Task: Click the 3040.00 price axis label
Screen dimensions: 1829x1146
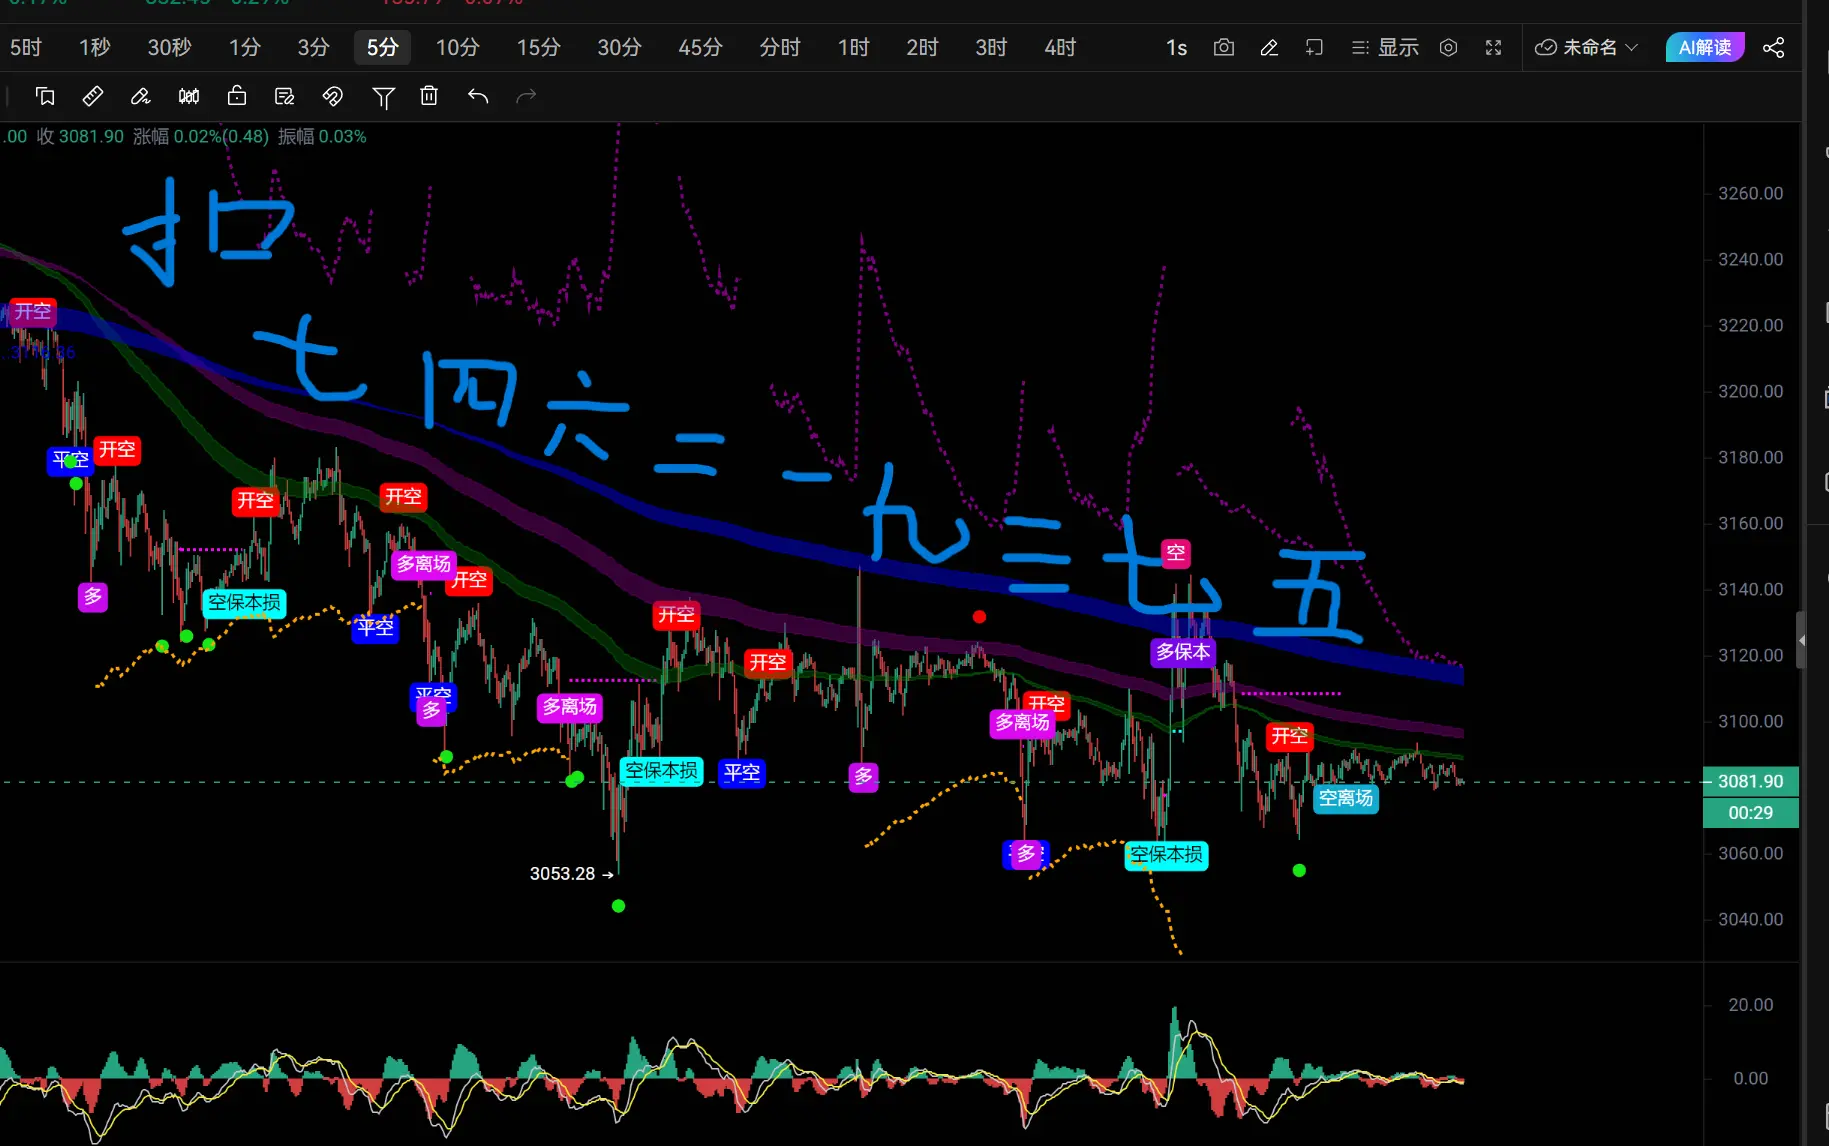Action: (1750, 919)
